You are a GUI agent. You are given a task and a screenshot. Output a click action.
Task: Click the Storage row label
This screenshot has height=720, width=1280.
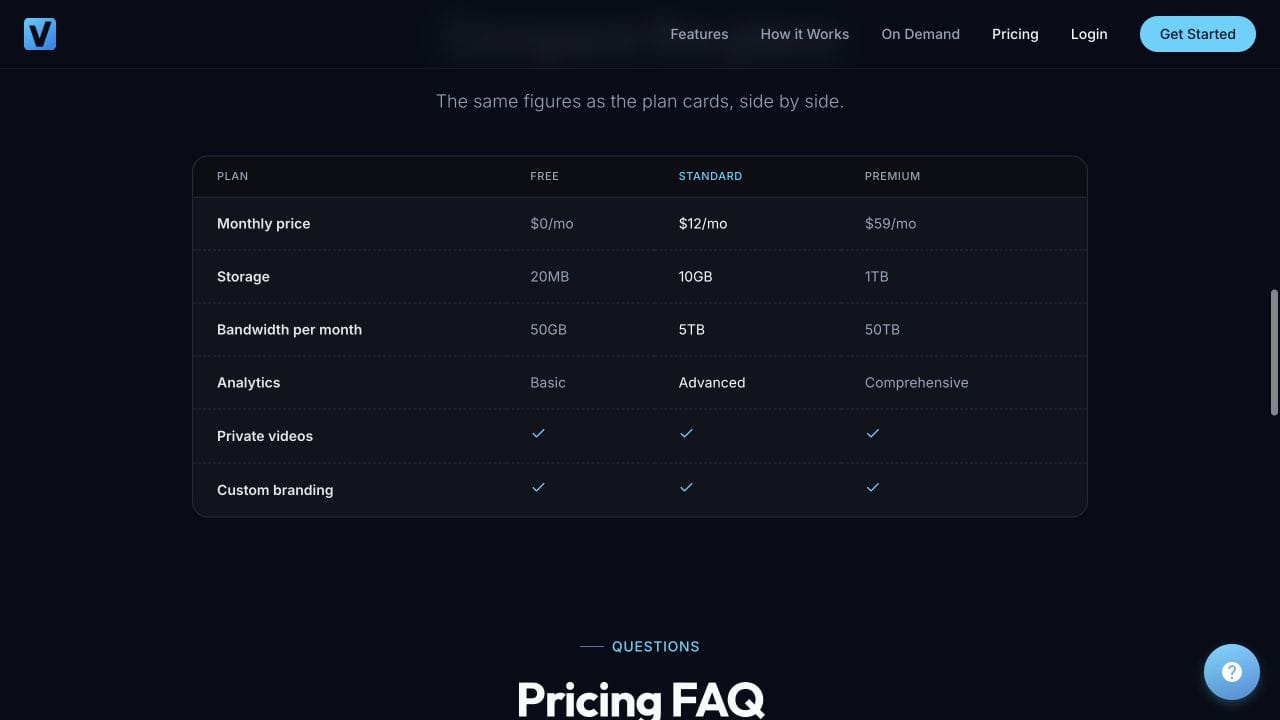coord(243,277)
